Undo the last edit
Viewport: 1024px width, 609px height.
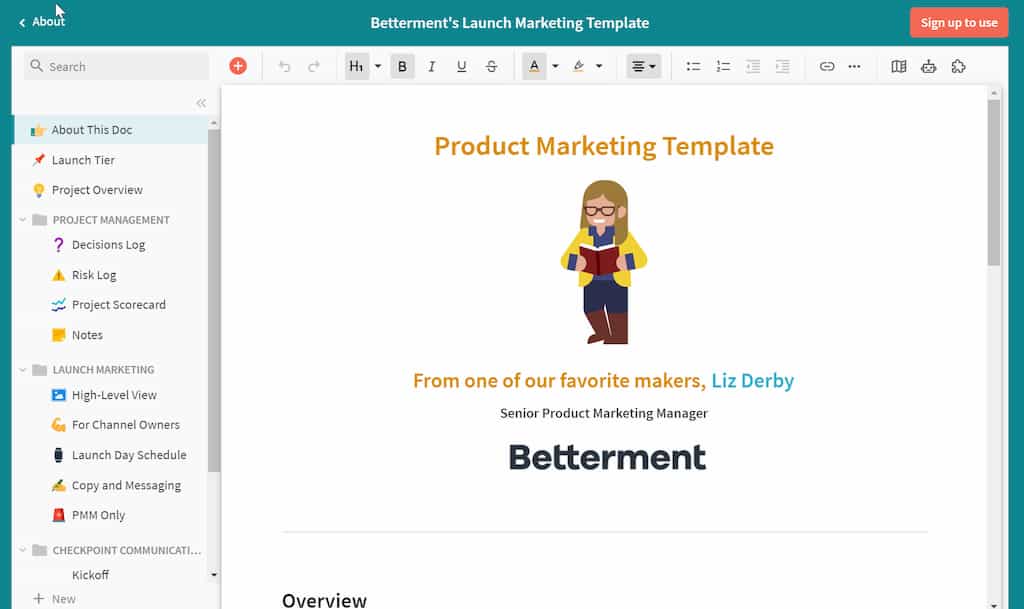[x=284, y=66]
